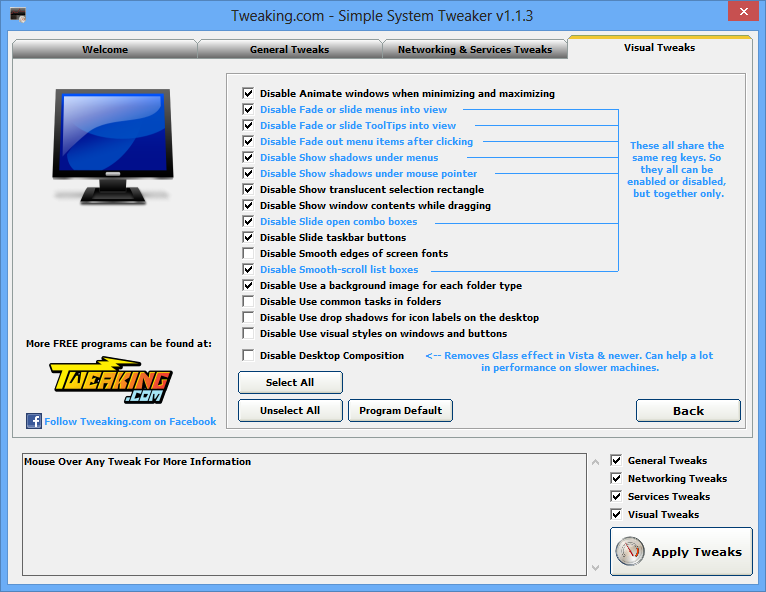
Task: Click the Facebook icon
Action: pos(34,421)
